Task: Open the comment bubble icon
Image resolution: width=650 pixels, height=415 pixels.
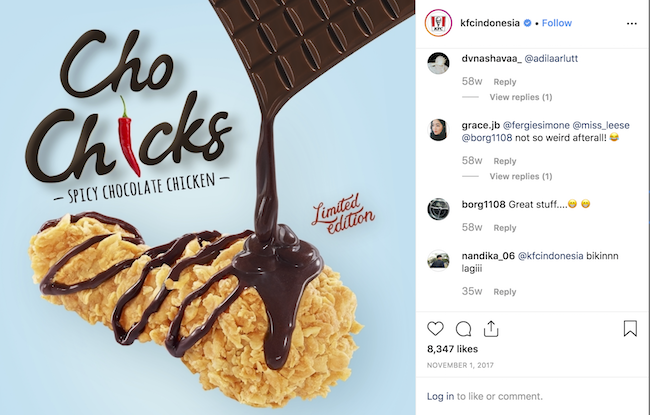Action: point(463,329)
